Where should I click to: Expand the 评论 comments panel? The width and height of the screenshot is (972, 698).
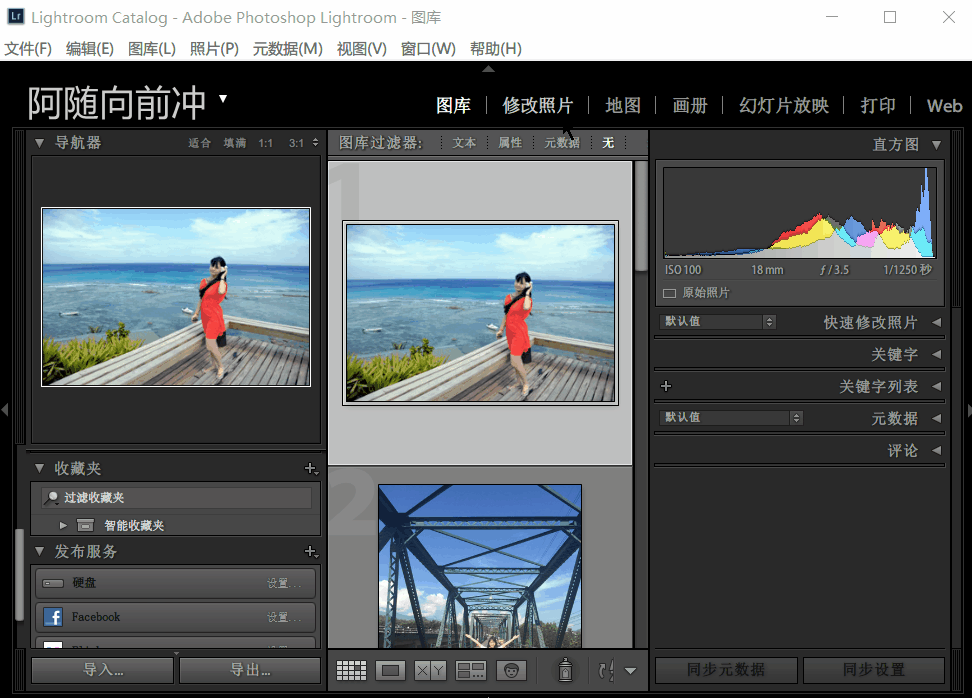[937, 451]
